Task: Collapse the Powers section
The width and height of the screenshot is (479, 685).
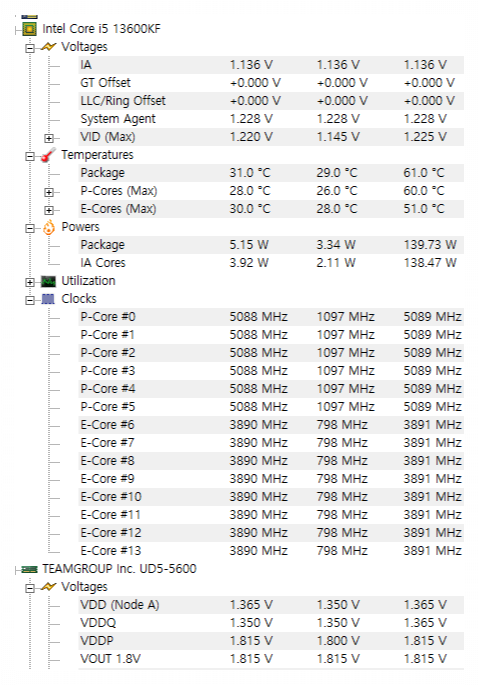Action: [x=30, y=228]
